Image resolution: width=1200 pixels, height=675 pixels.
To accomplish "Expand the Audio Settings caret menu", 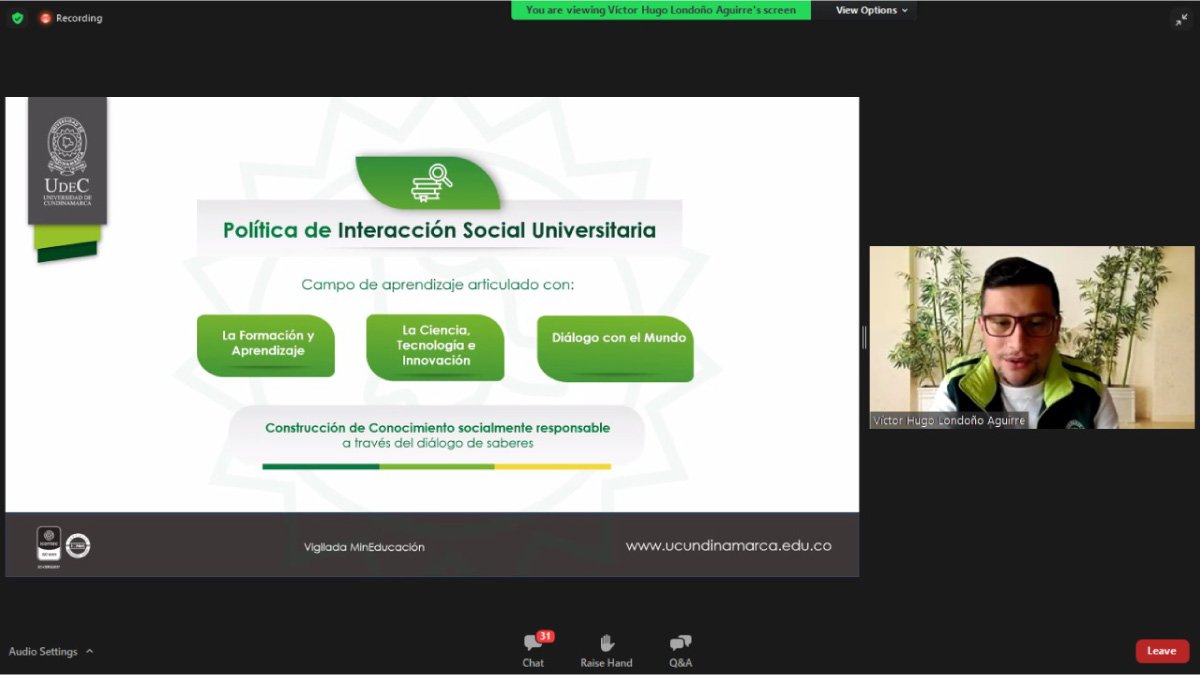I will coord(89,651).
